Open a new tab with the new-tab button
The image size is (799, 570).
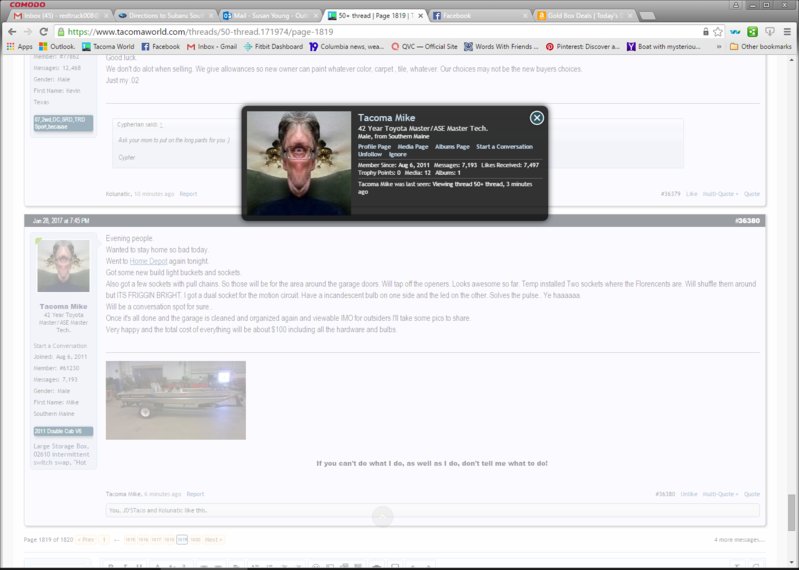(x=647, y=16)
